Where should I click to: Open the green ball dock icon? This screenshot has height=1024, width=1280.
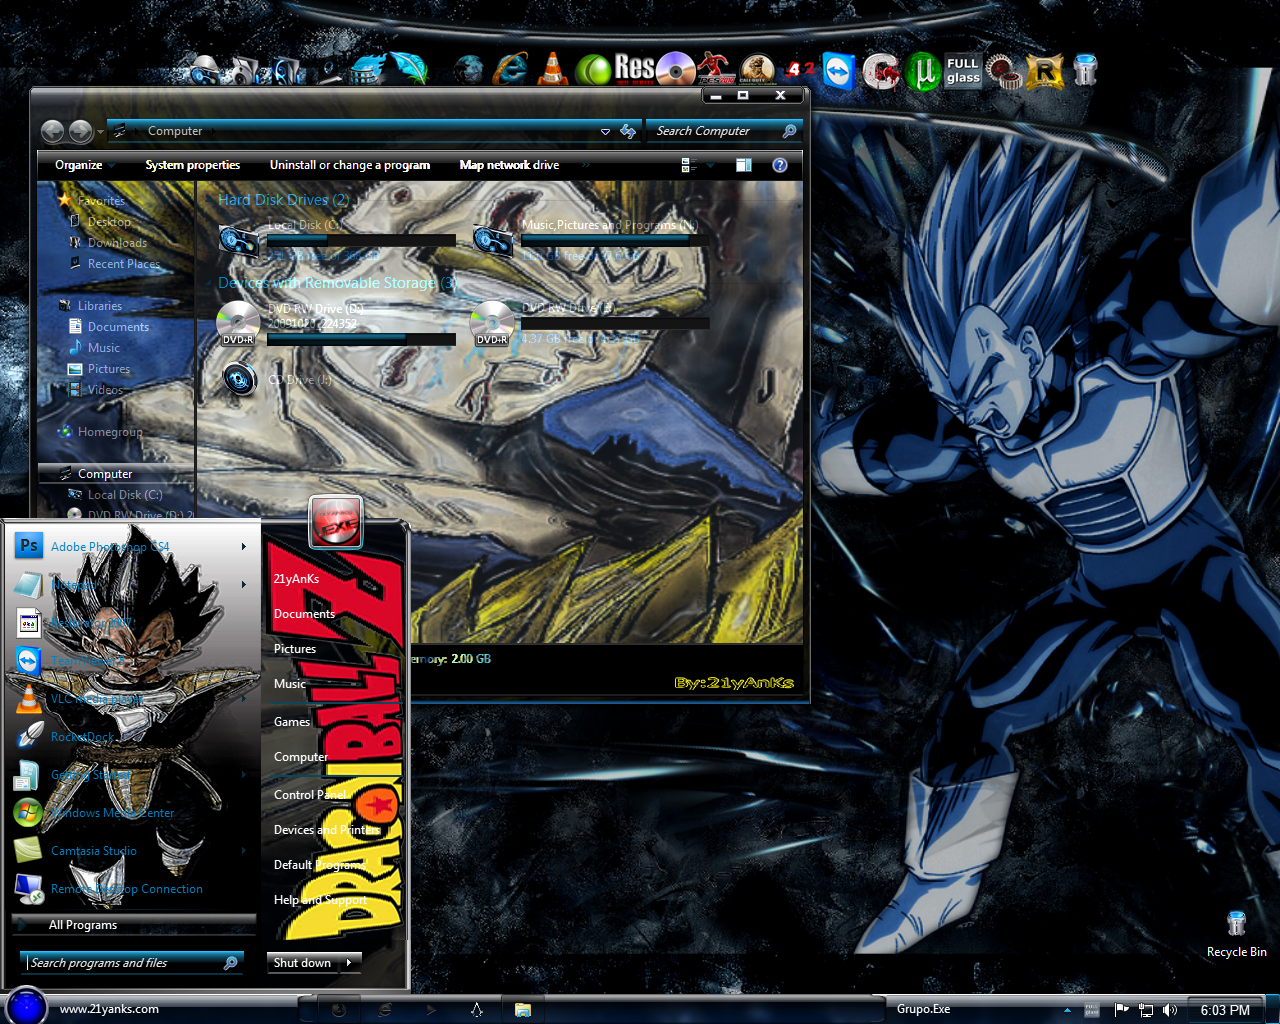click(x=593, y=69)
